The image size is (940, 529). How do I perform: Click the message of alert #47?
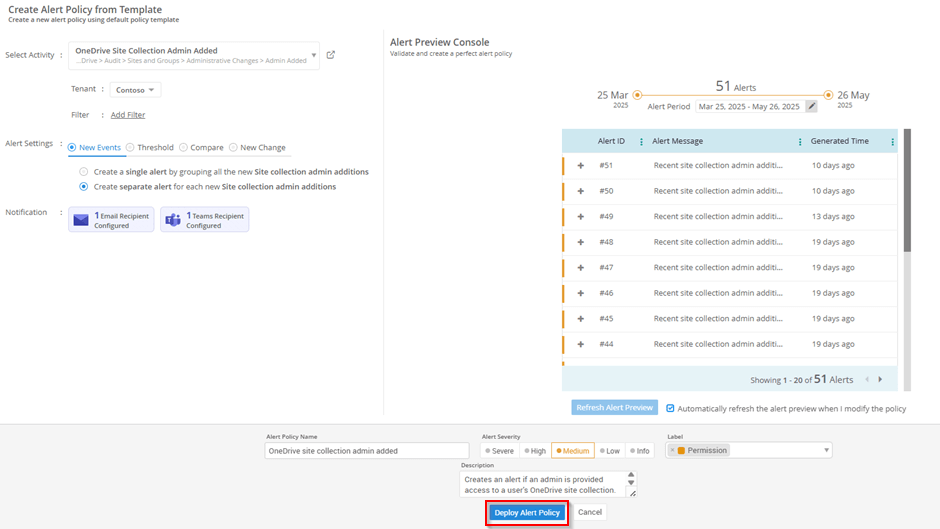click(x=718, y=267)
